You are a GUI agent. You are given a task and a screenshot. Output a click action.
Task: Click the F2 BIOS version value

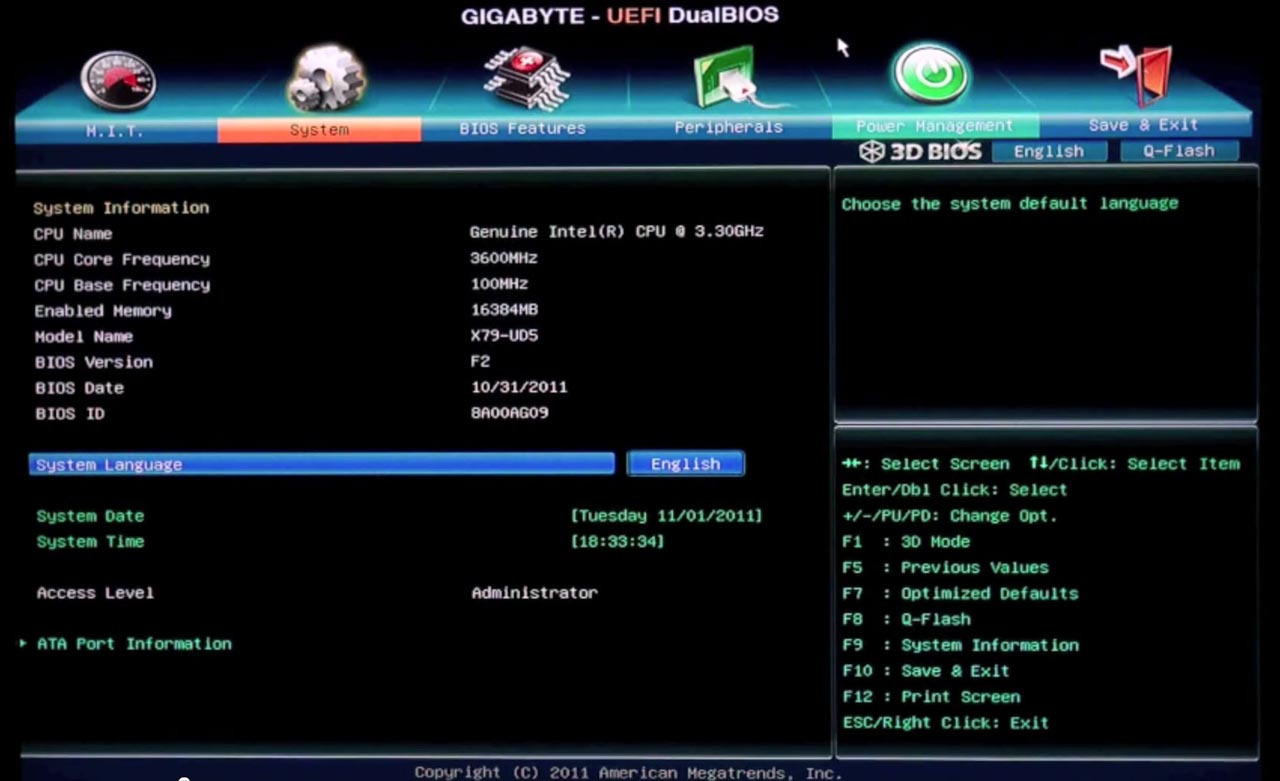pos(480,362)
